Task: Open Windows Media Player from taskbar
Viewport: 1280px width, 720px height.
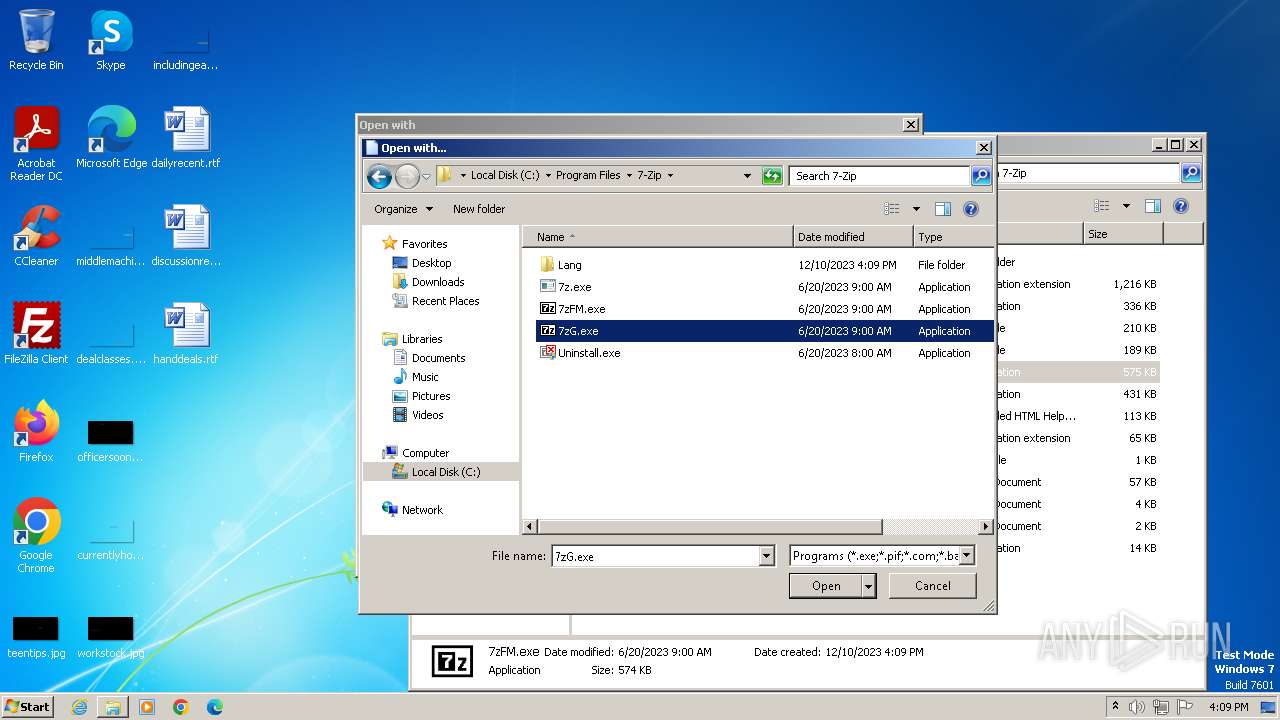Action: point(147,707)
